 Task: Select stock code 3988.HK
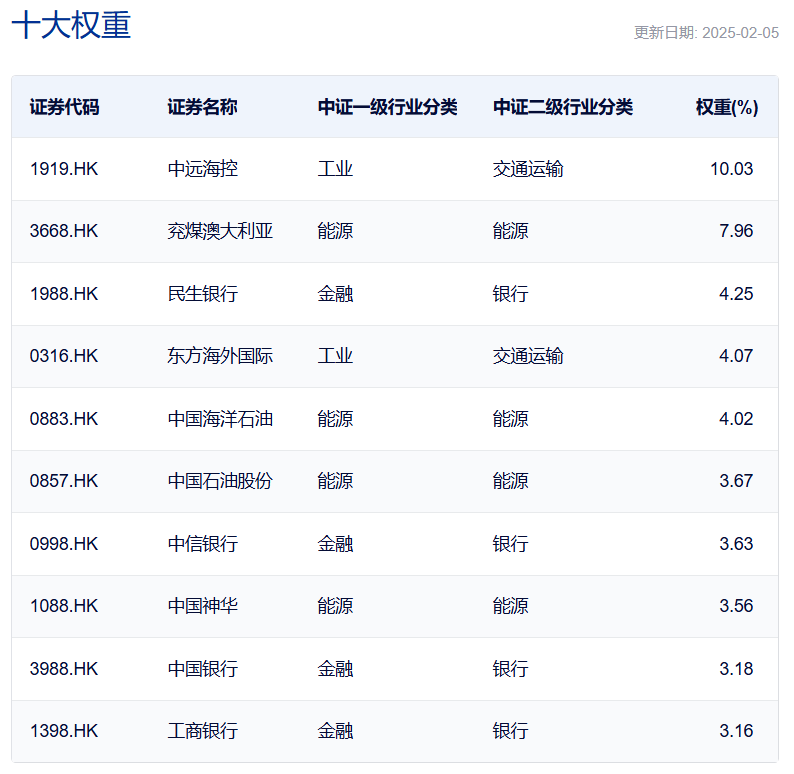[64, 669]
